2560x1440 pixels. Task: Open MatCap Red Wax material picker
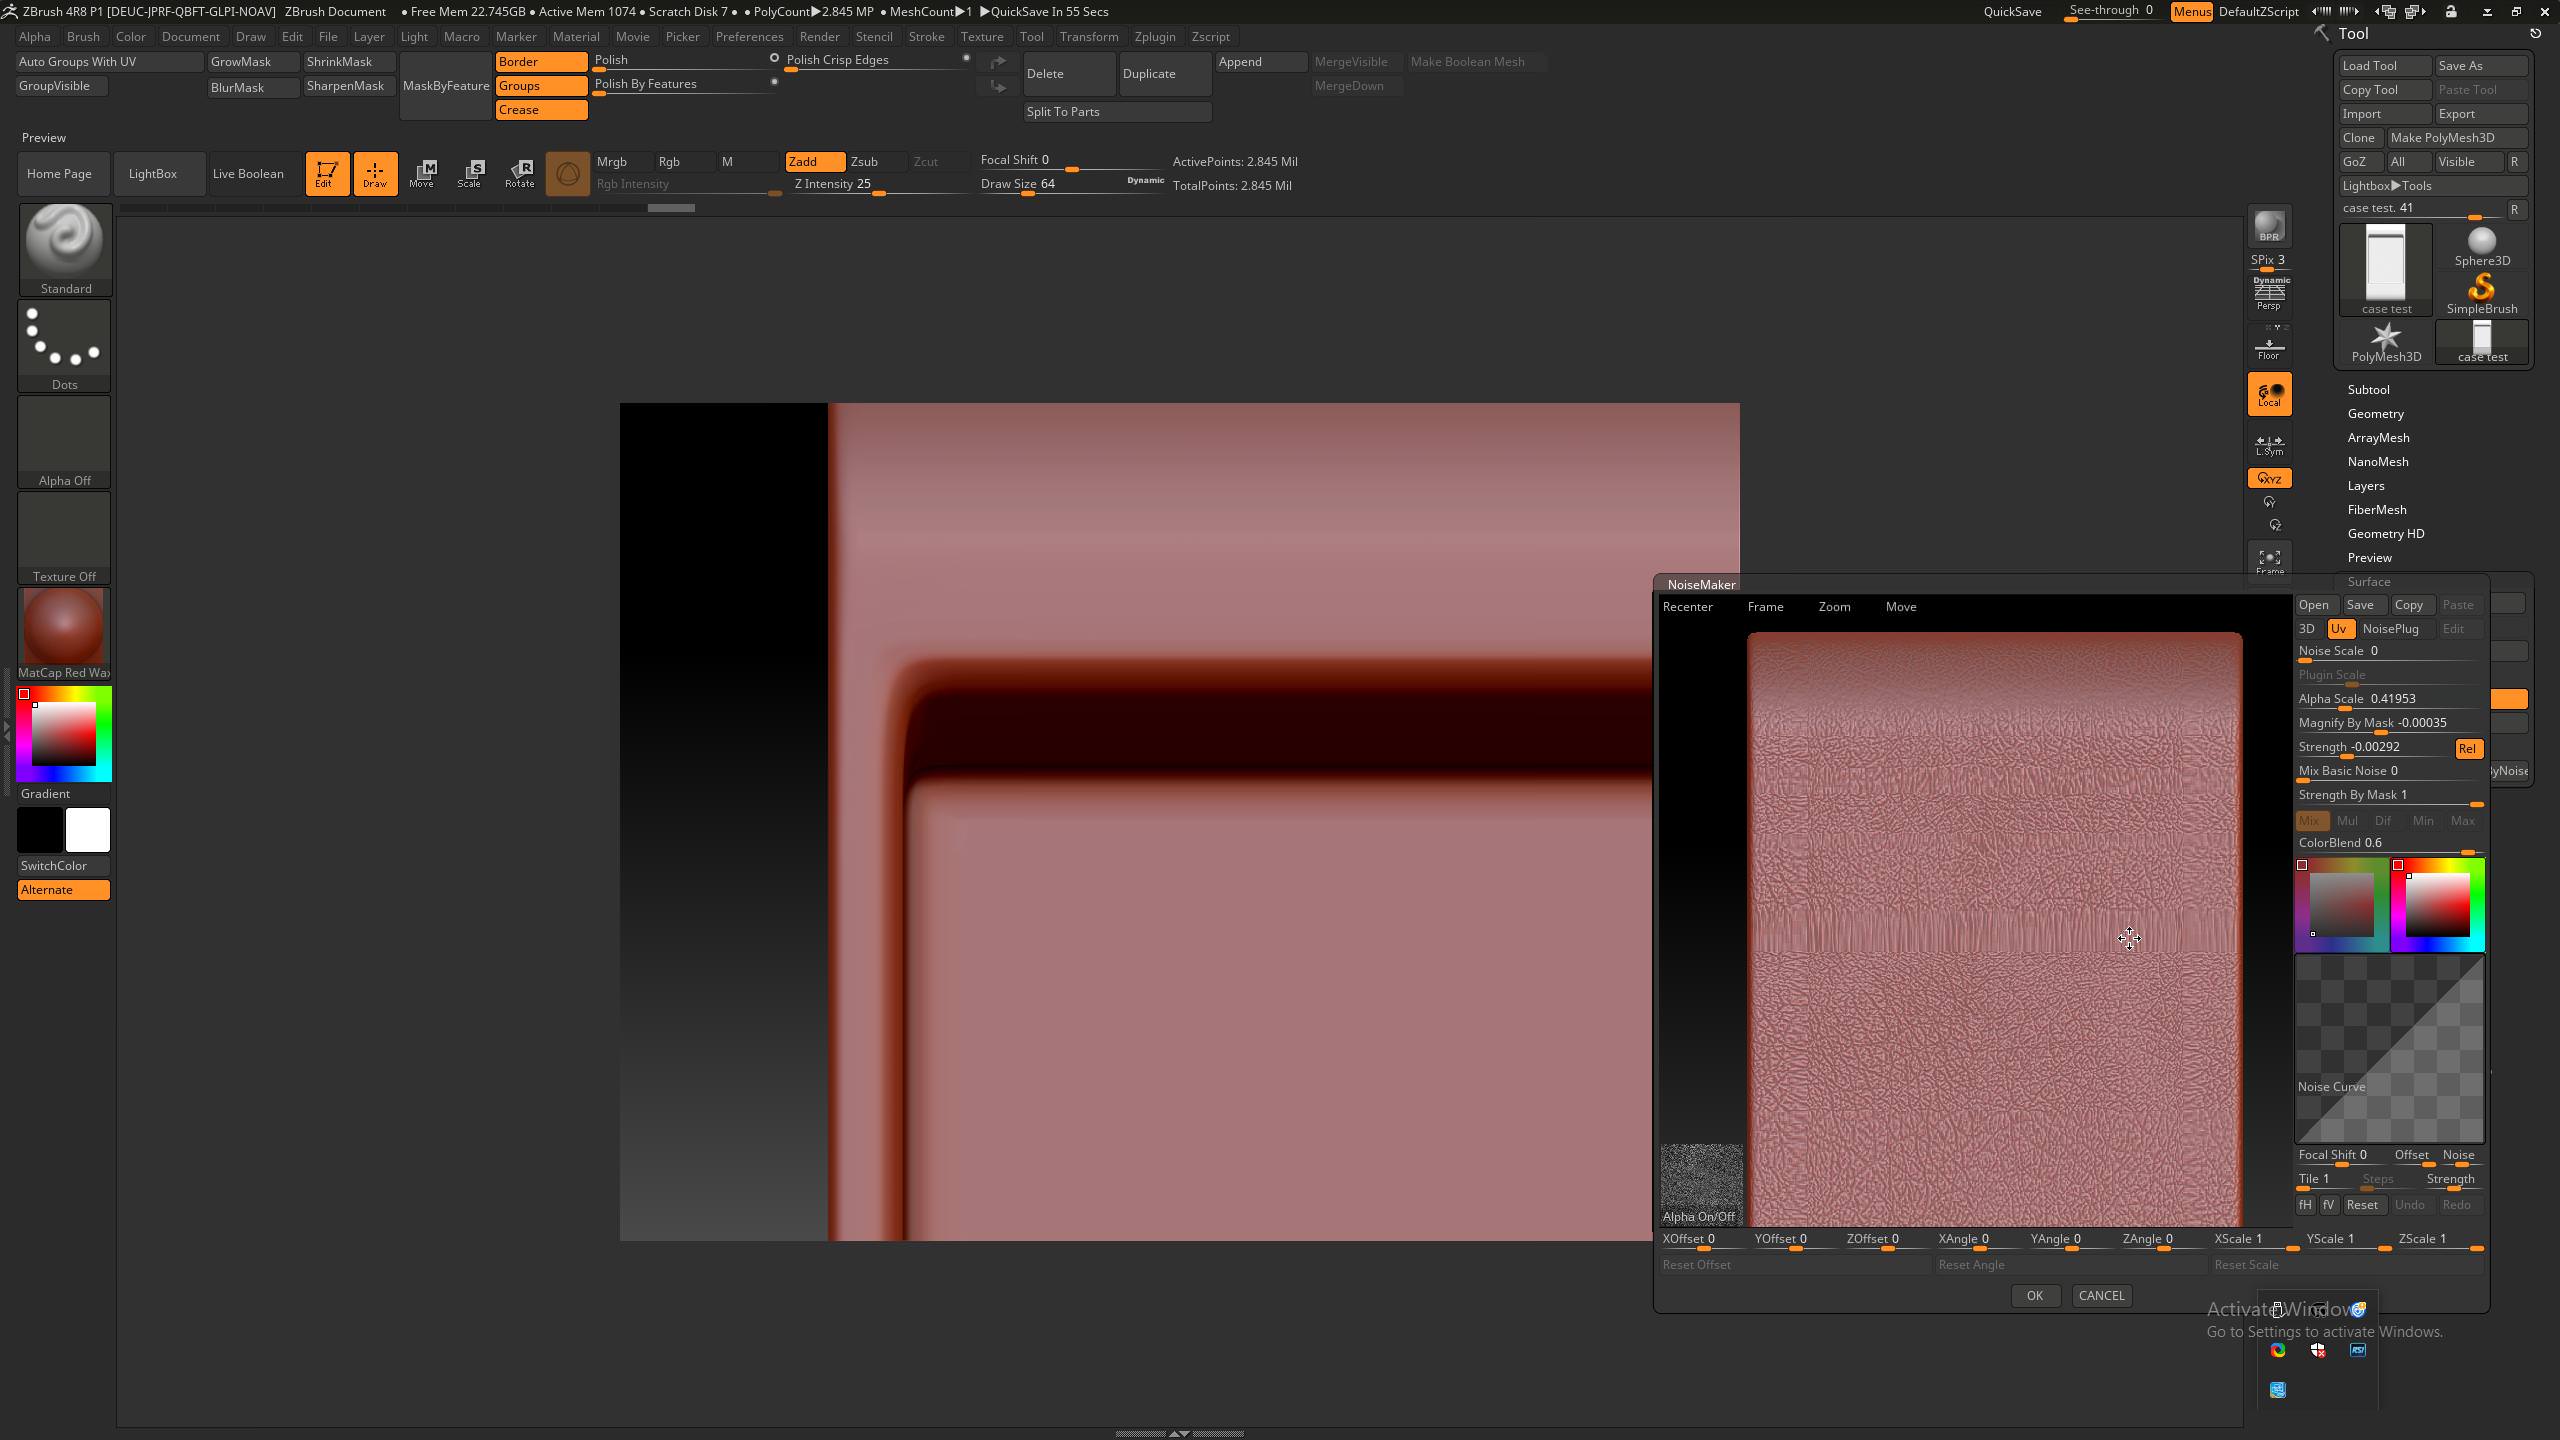[x=65, y=634]
